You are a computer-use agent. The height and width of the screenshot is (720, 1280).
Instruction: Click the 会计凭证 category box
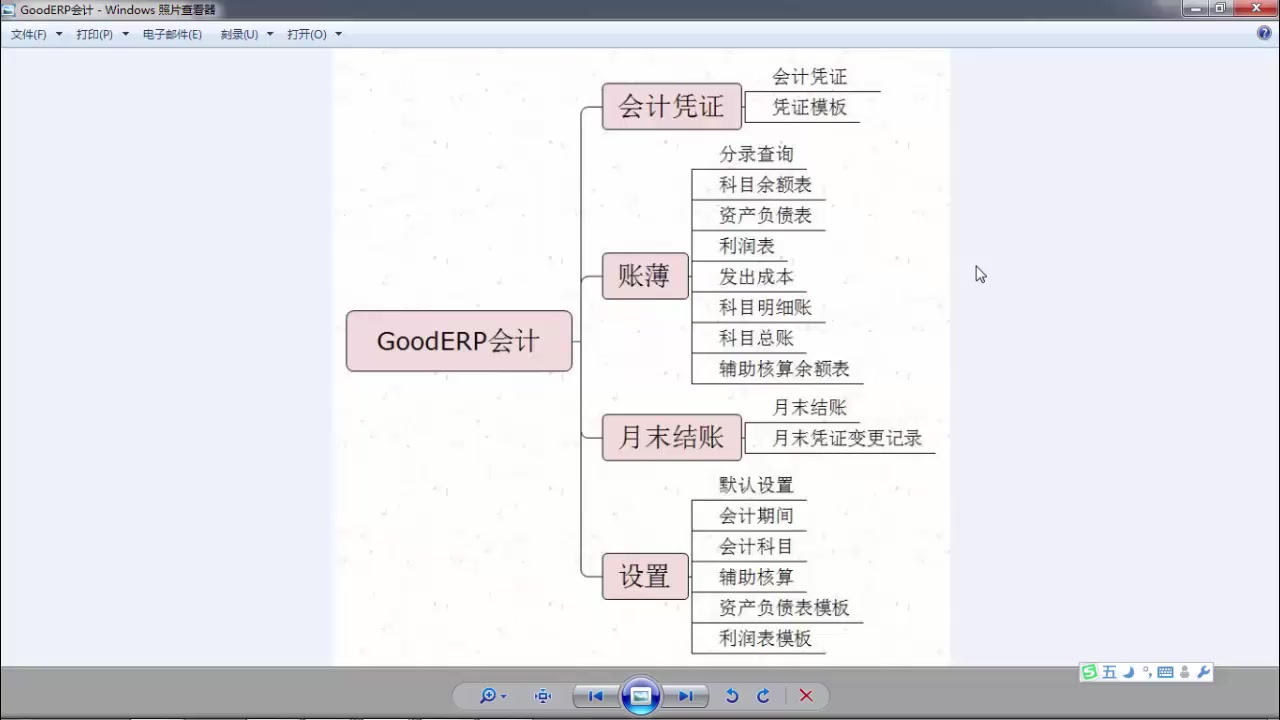[672, 106]
